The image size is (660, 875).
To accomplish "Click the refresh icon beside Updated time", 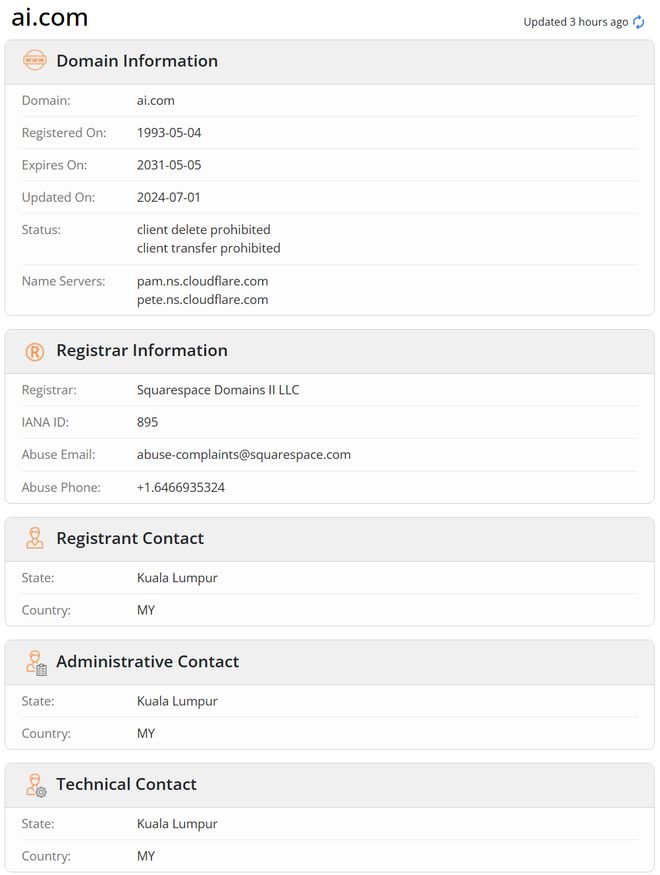I will click(x=639, y=22).
